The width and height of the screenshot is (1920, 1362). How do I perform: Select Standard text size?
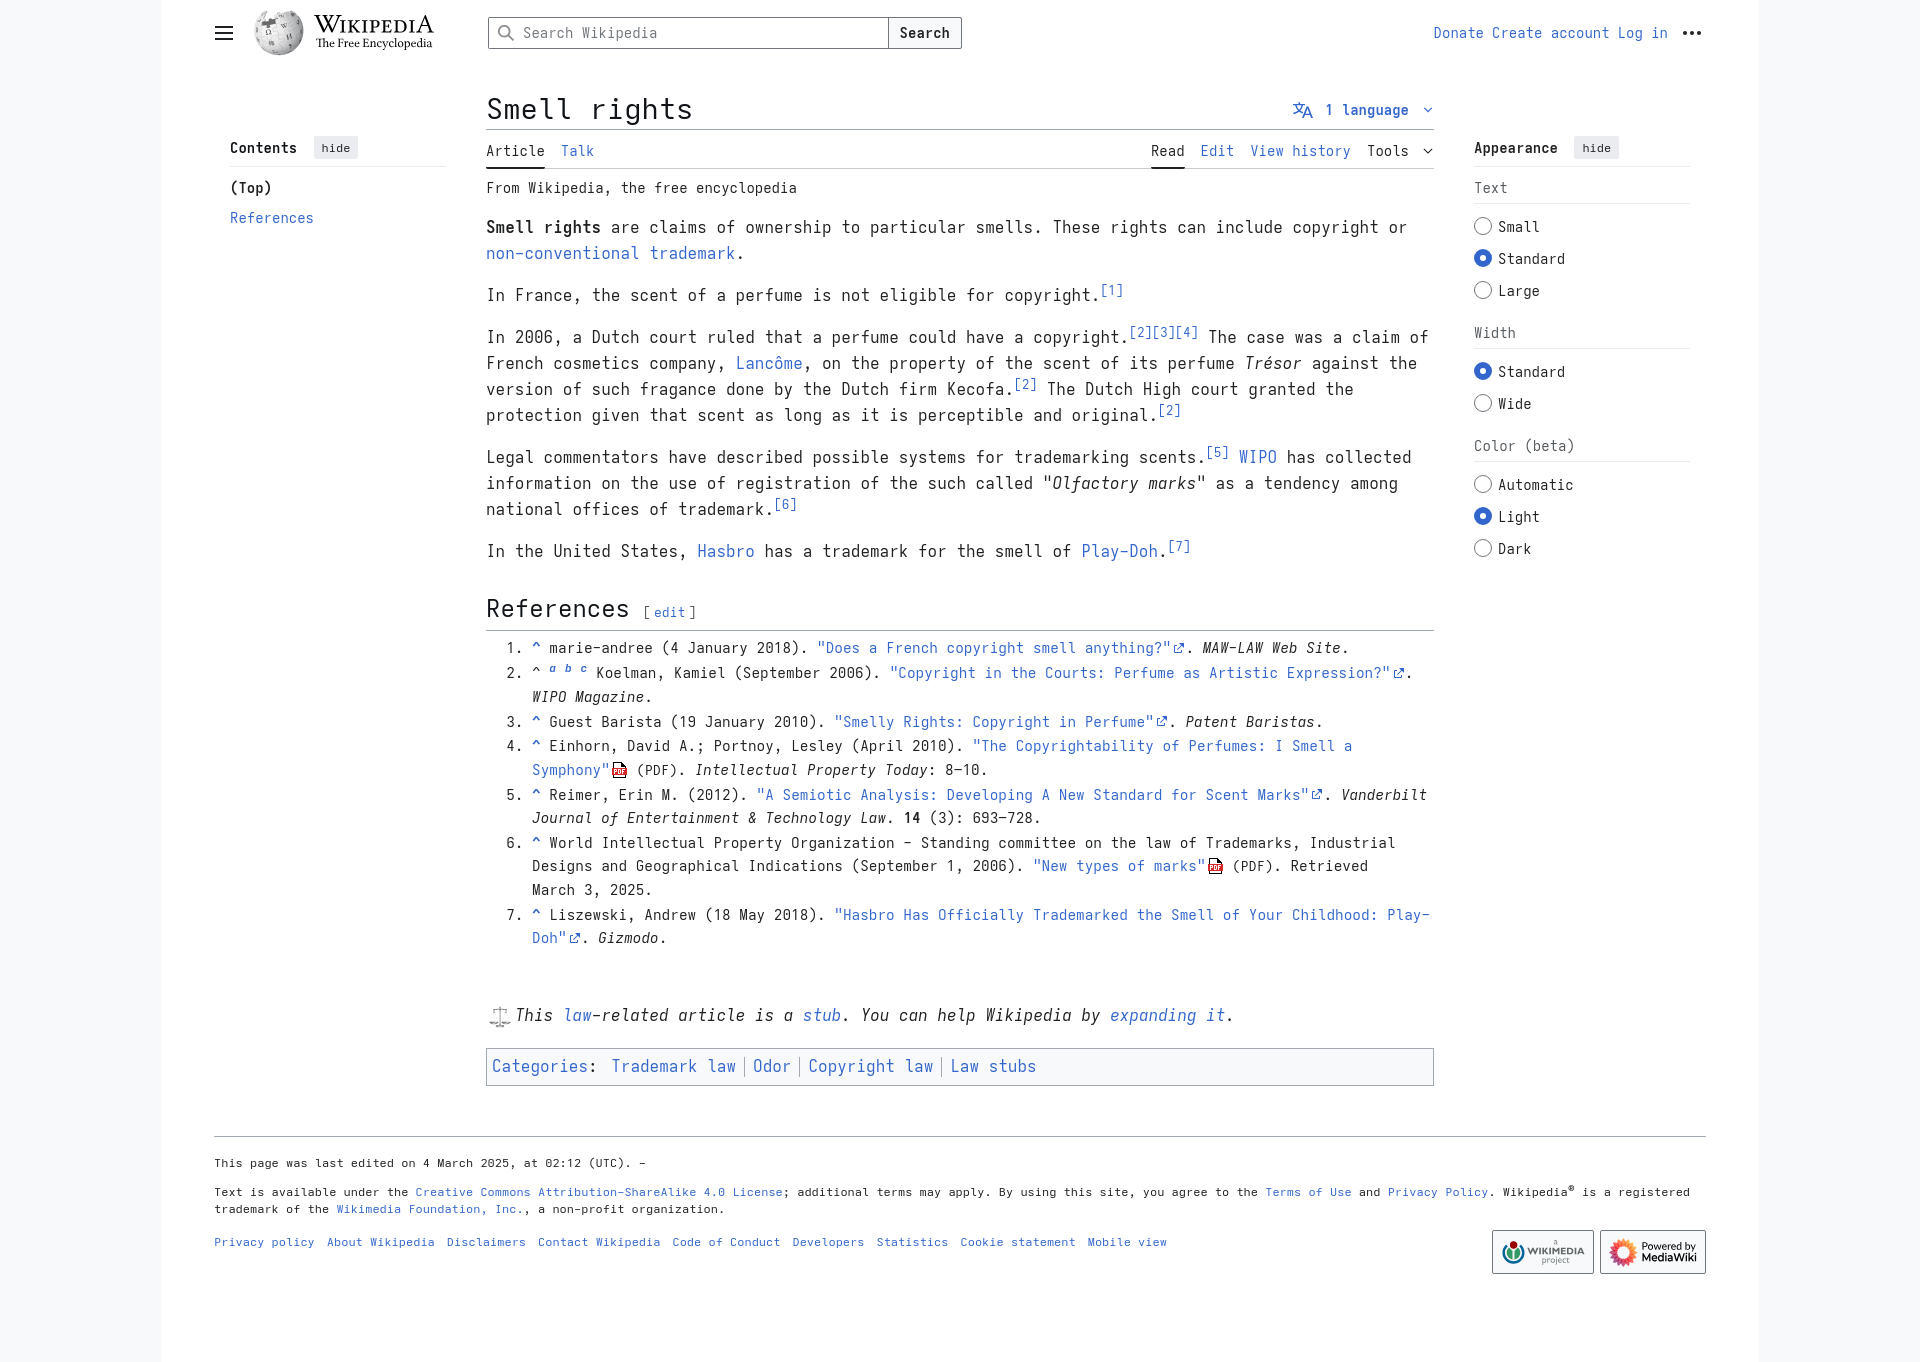coord(1483,259)
